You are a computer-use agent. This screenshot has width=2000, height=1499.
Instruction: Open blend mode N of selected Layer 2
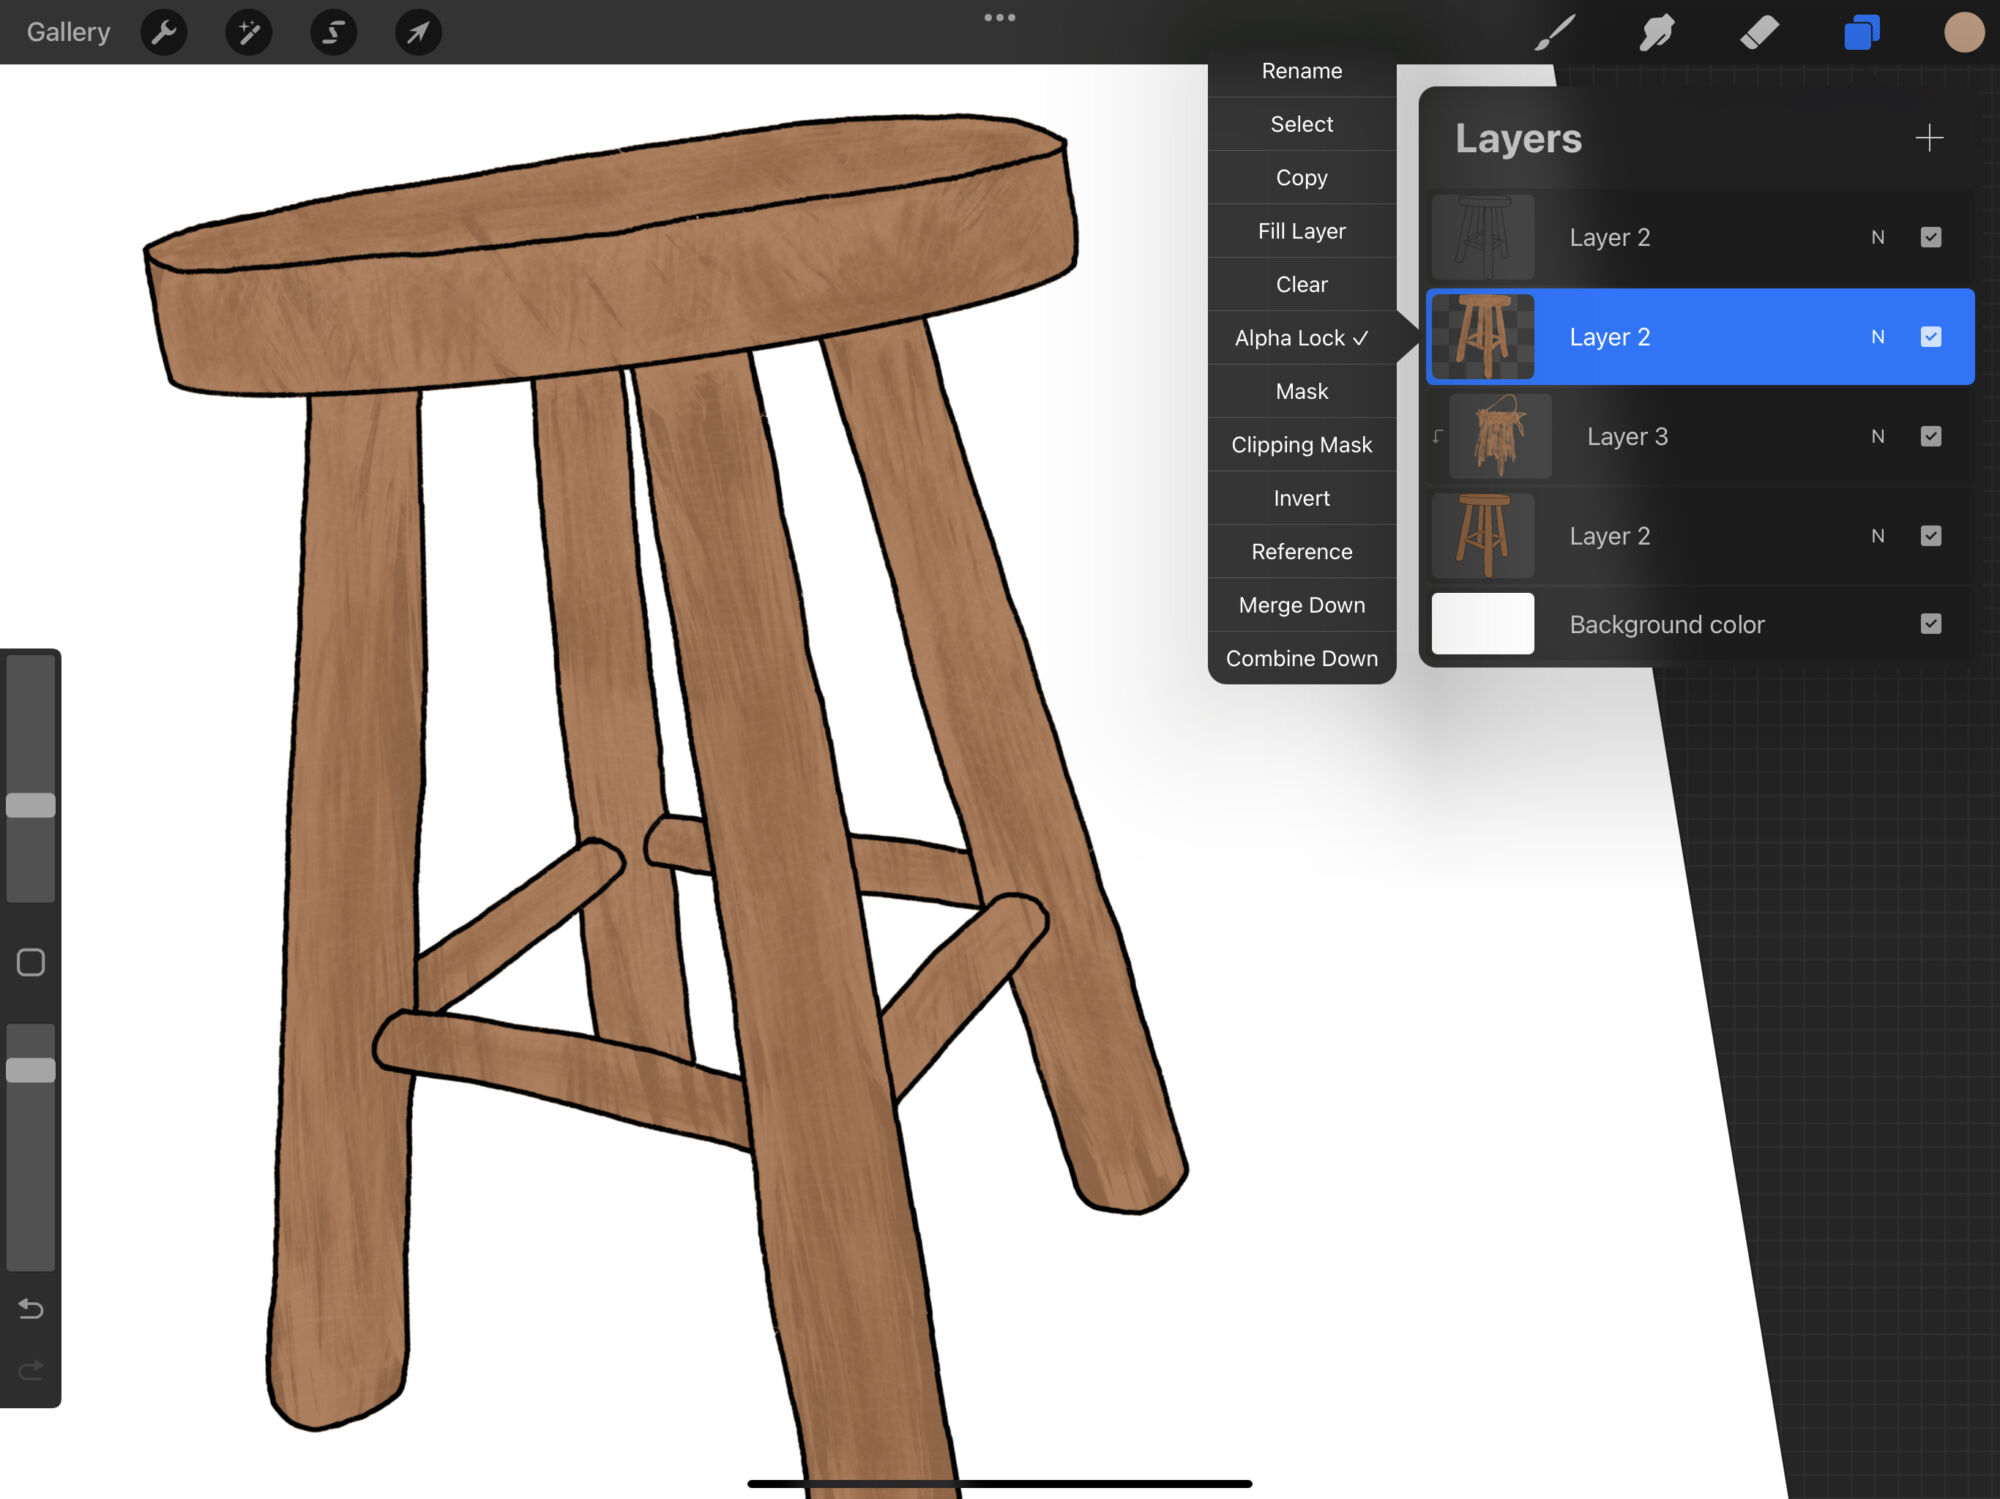[x=1877, y=337]
